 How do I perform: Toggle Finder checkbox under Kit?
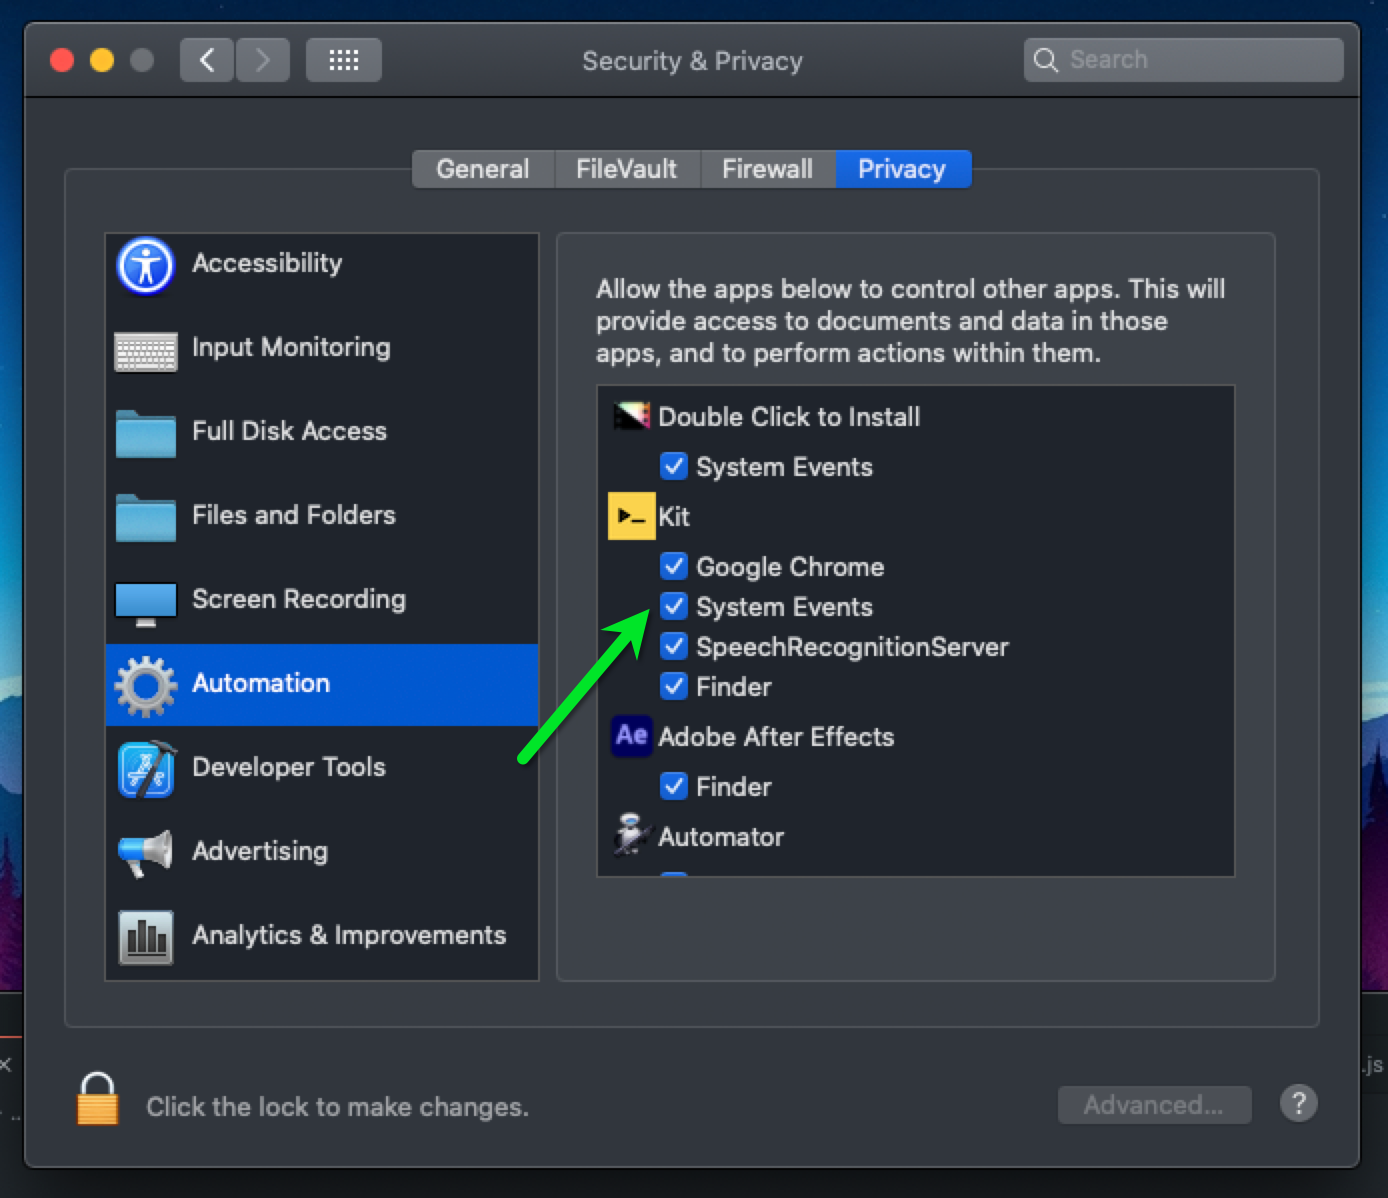pyautogui.click(x=674, y=686)
